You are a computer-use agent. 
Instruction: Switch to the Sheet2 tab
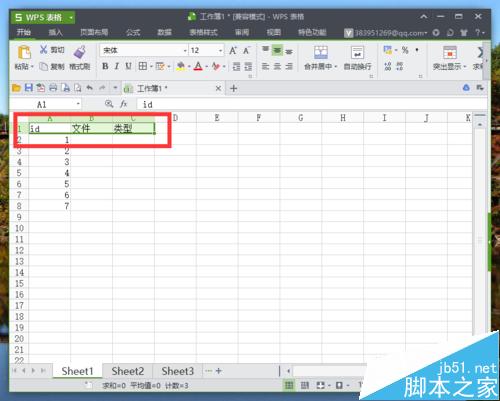click(x=128, y=371)
